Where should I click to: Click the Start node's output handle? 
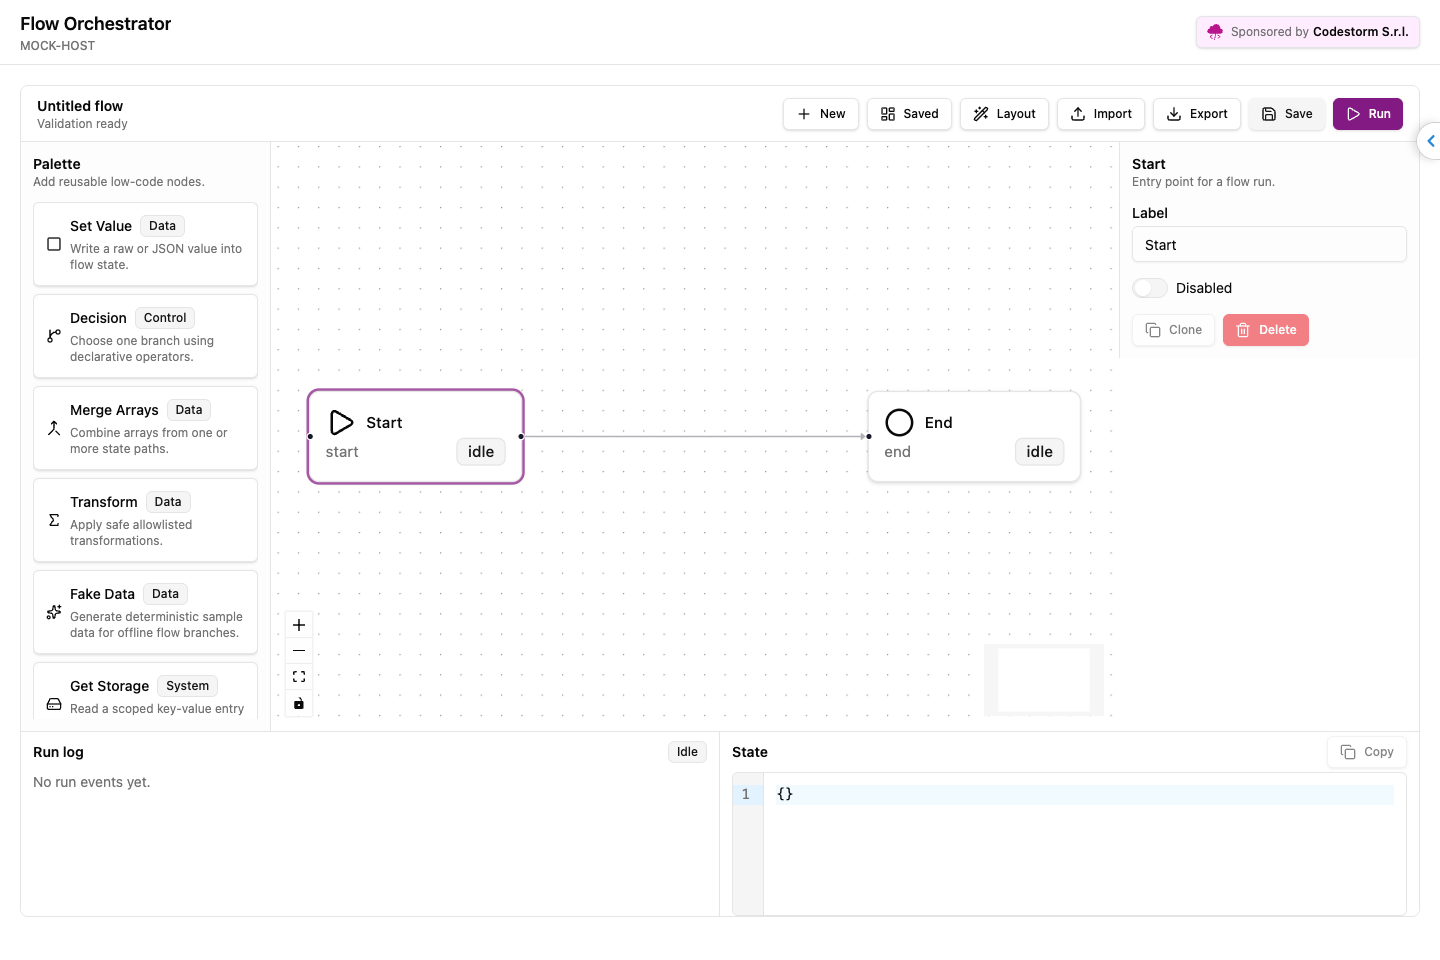pos(521,437)
